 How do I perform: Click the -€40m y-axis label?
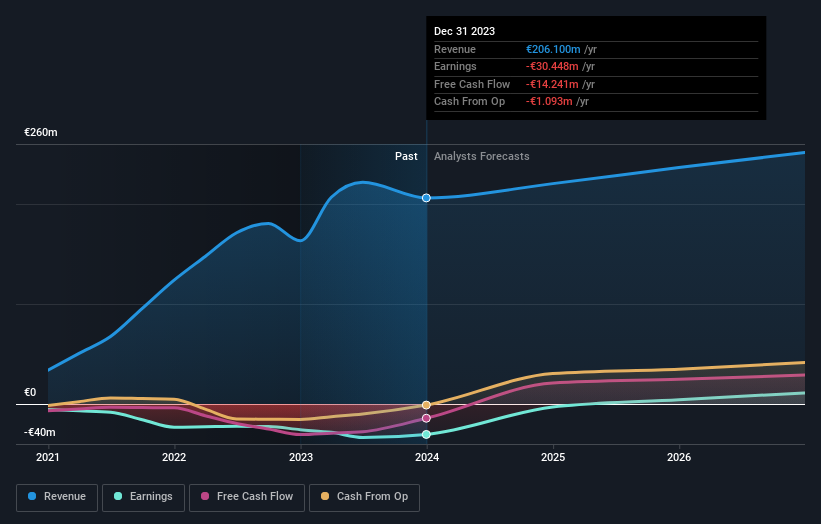coord(40,432)
